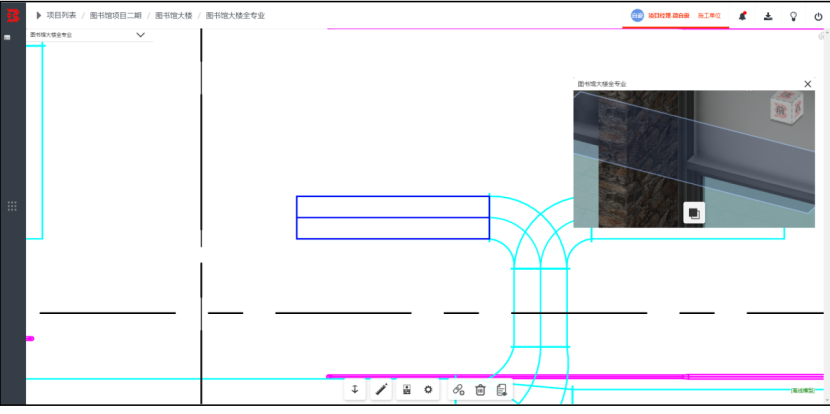Click the blue user avatar circle

point(637,15)
